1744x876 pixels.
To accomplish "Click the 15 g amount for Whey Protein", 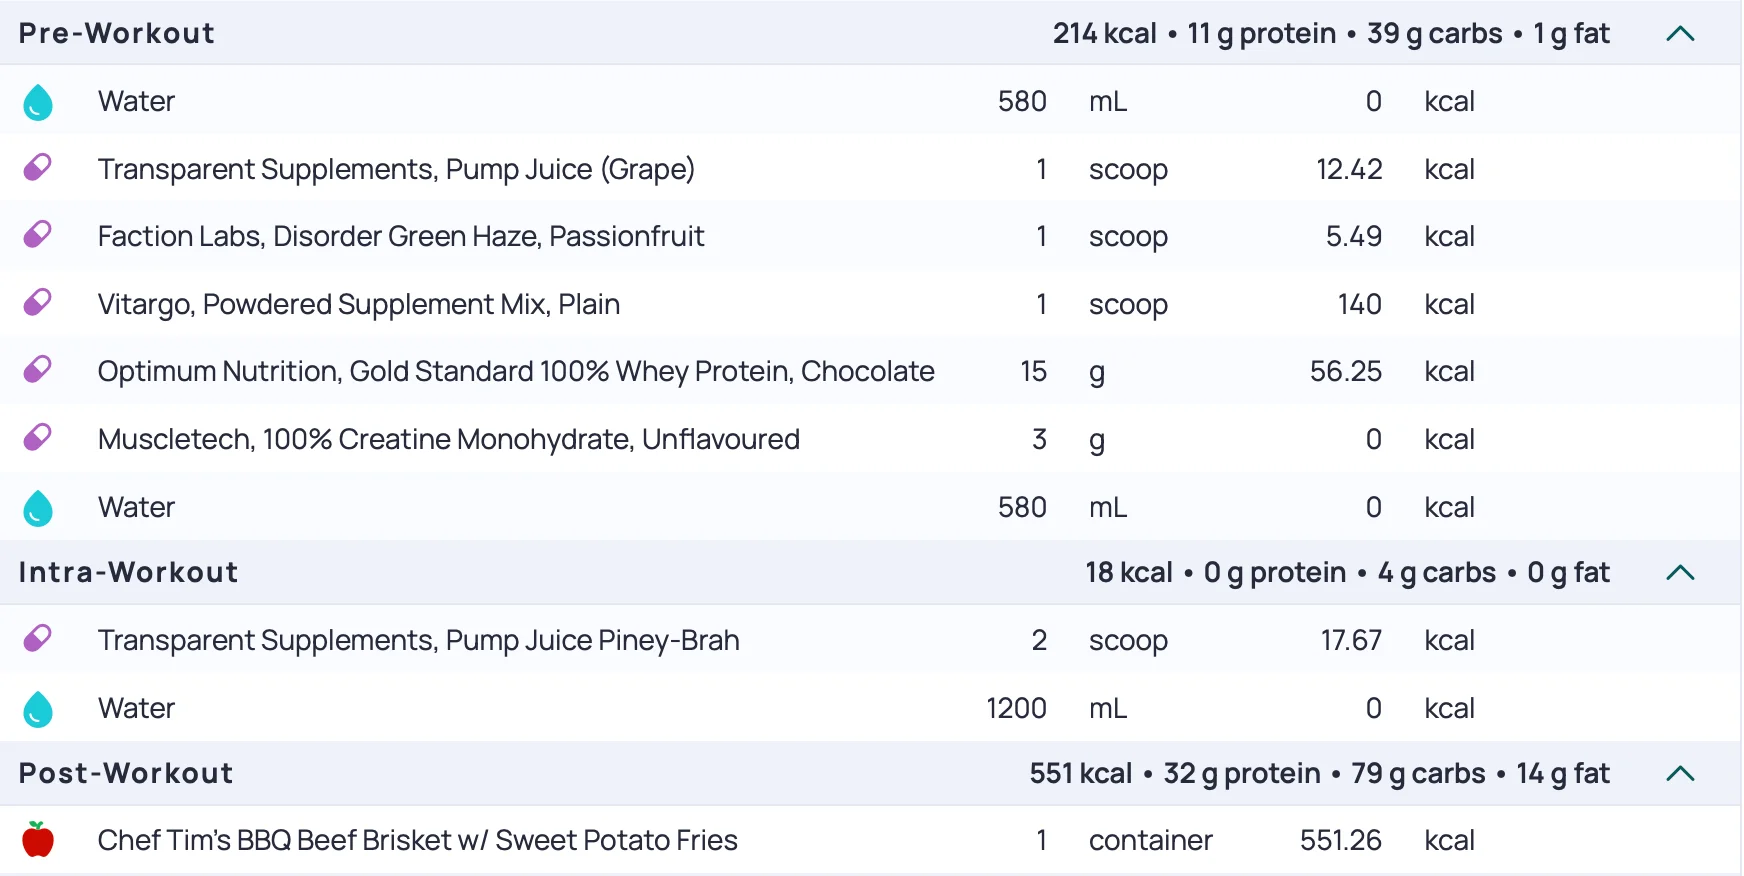I will click(1033, 372).
